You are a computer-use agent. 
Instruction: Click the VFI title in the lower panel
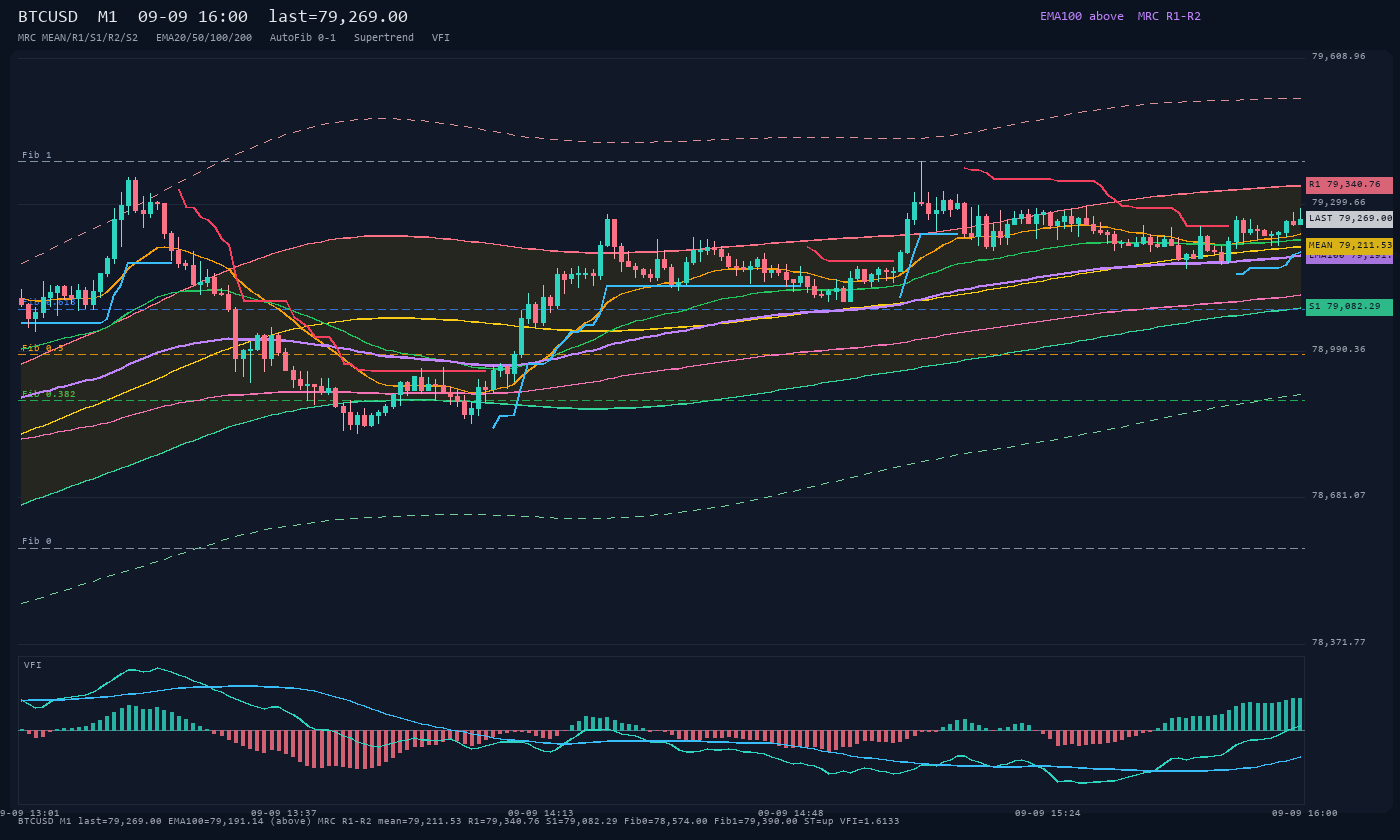pos(33,666)
